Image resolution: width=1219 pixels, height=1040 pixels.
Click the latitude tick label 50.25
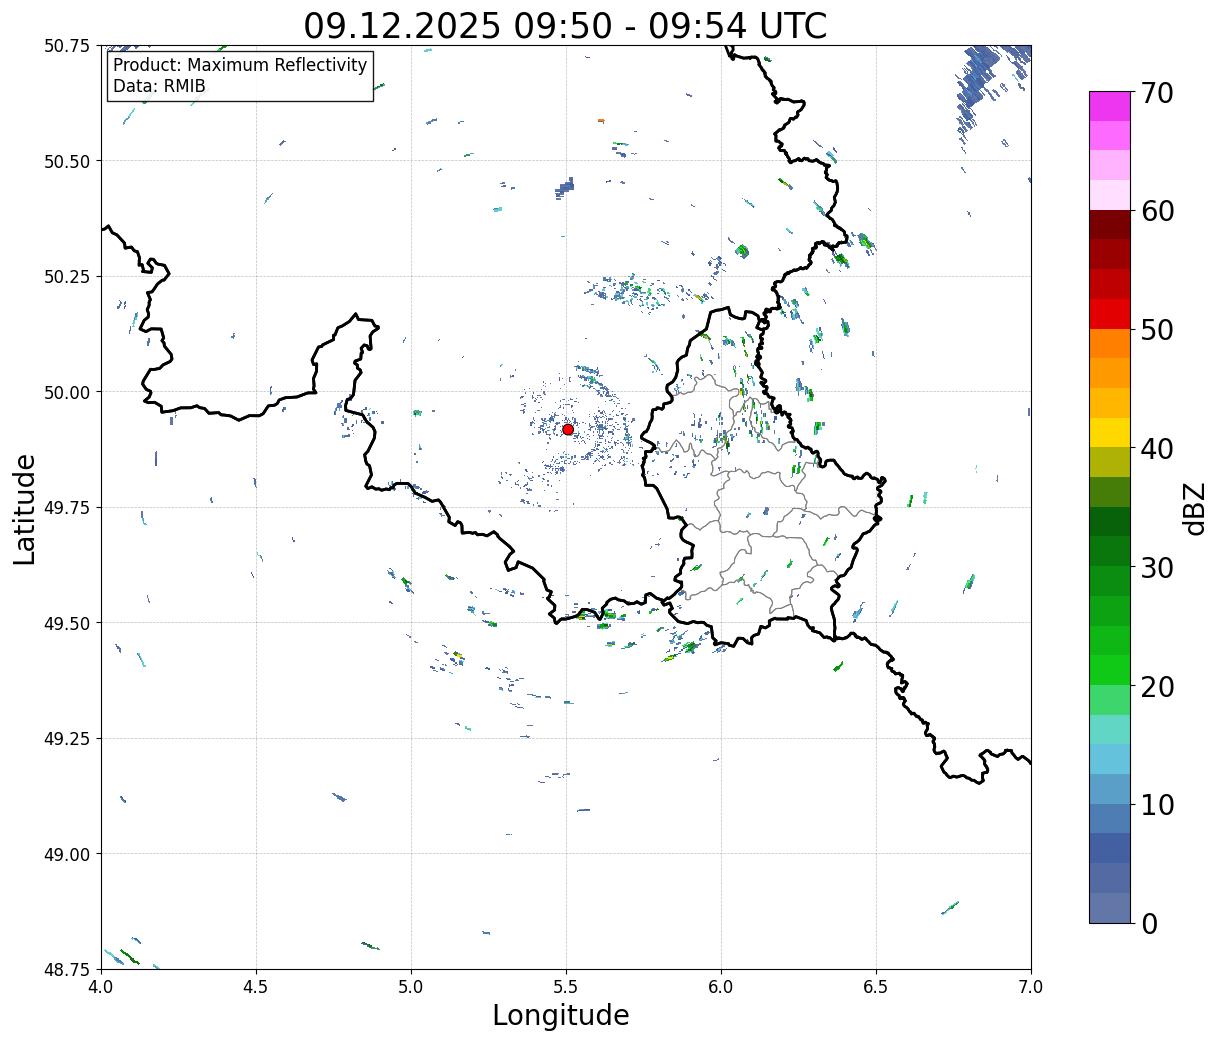pos(67,277)
